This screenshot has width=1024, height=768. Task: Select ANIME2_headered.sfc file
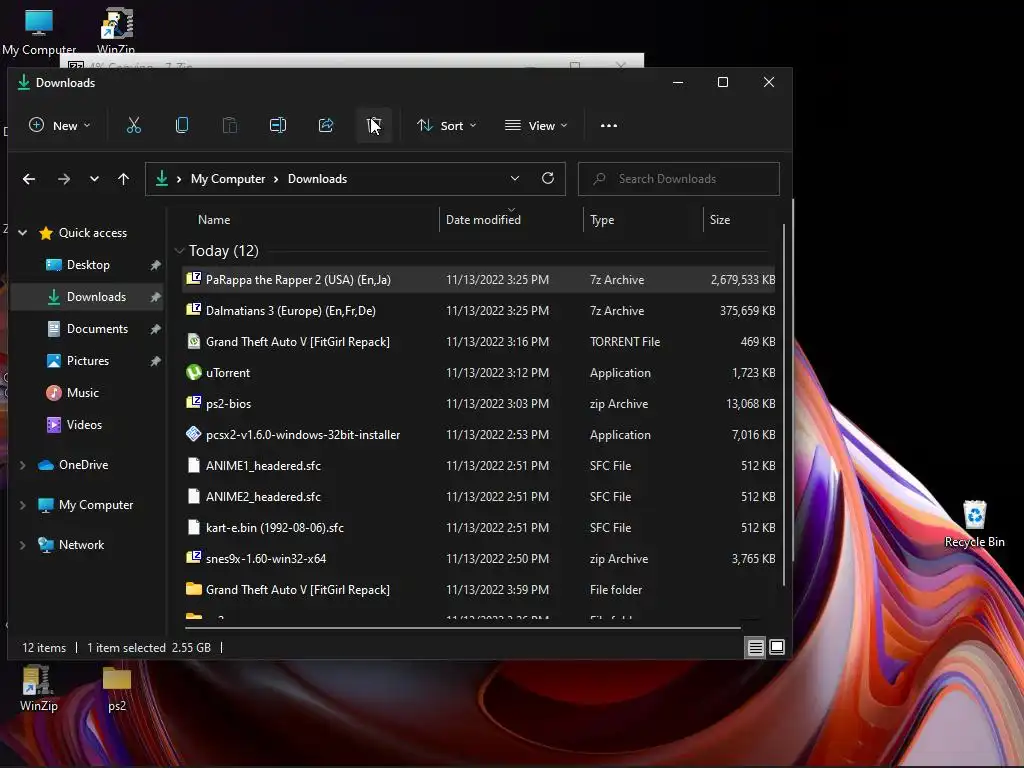[479, 497]
